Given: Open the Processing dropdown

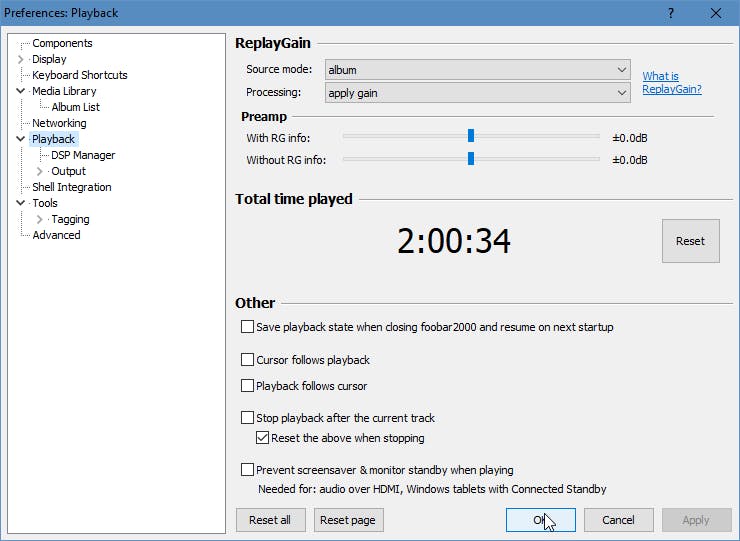Looking at the screenshot, I should [x=477, y=93].
